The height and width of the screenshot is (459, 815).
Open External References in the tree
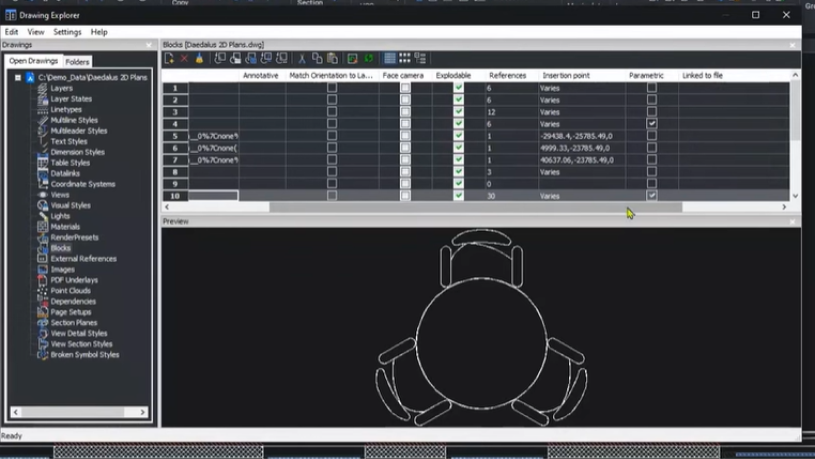point(83,258)
